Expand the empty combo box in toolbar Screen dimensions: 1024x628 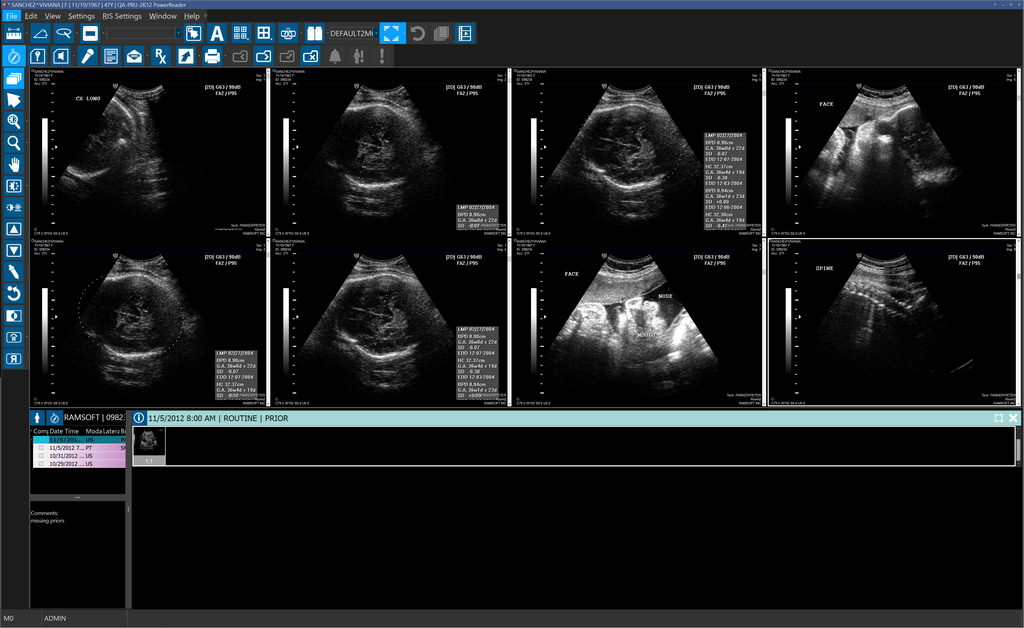tap(178, 33)
